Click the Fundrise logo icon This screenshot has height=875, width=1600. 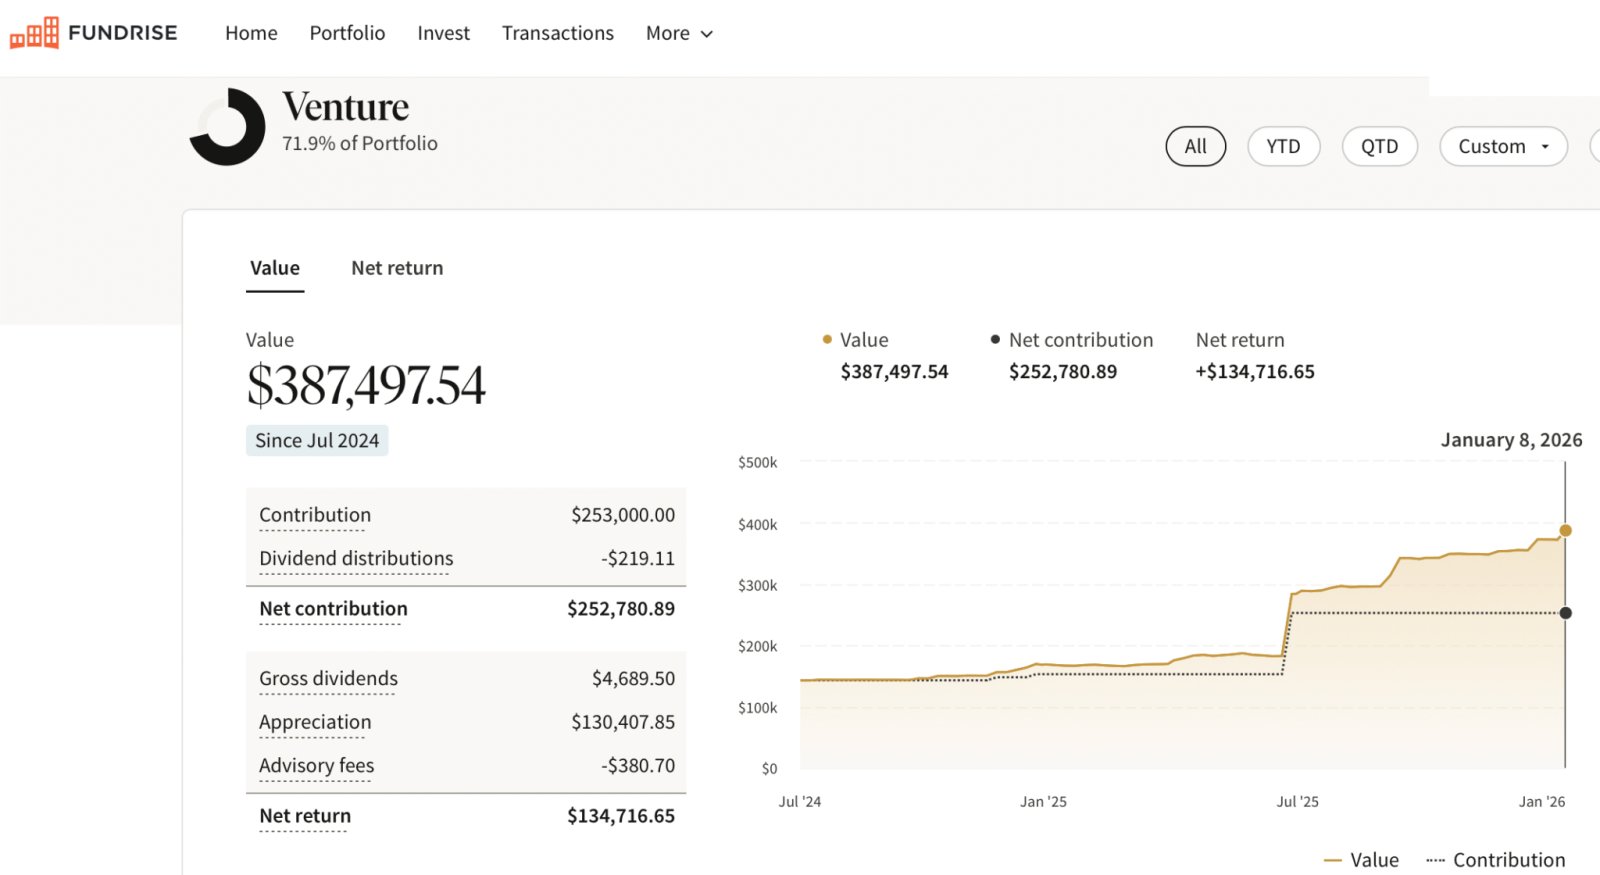point(35,33)
